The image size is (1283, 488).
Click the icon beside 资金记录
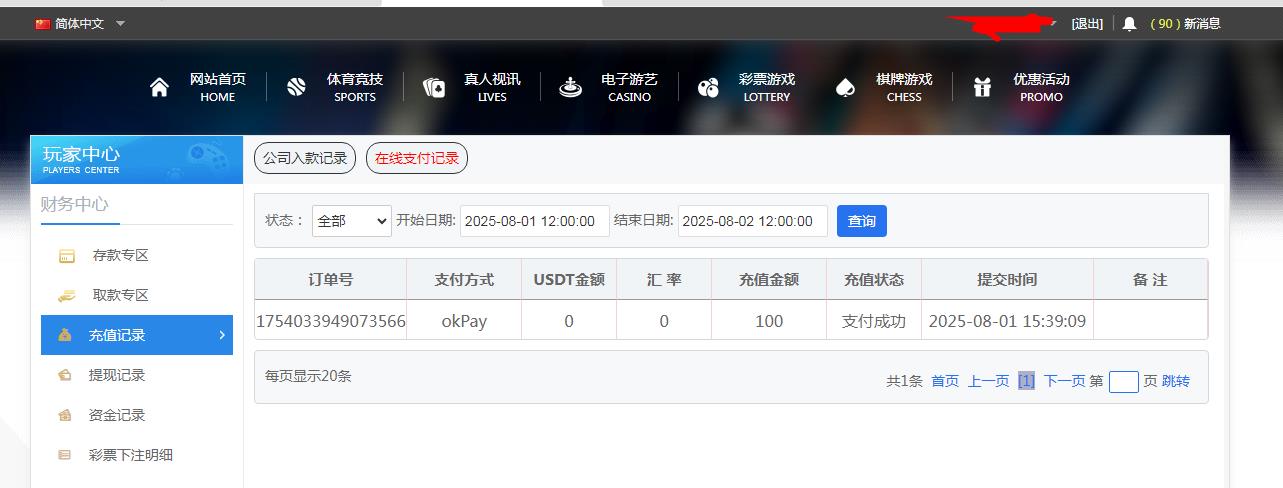tap(65, 415)
